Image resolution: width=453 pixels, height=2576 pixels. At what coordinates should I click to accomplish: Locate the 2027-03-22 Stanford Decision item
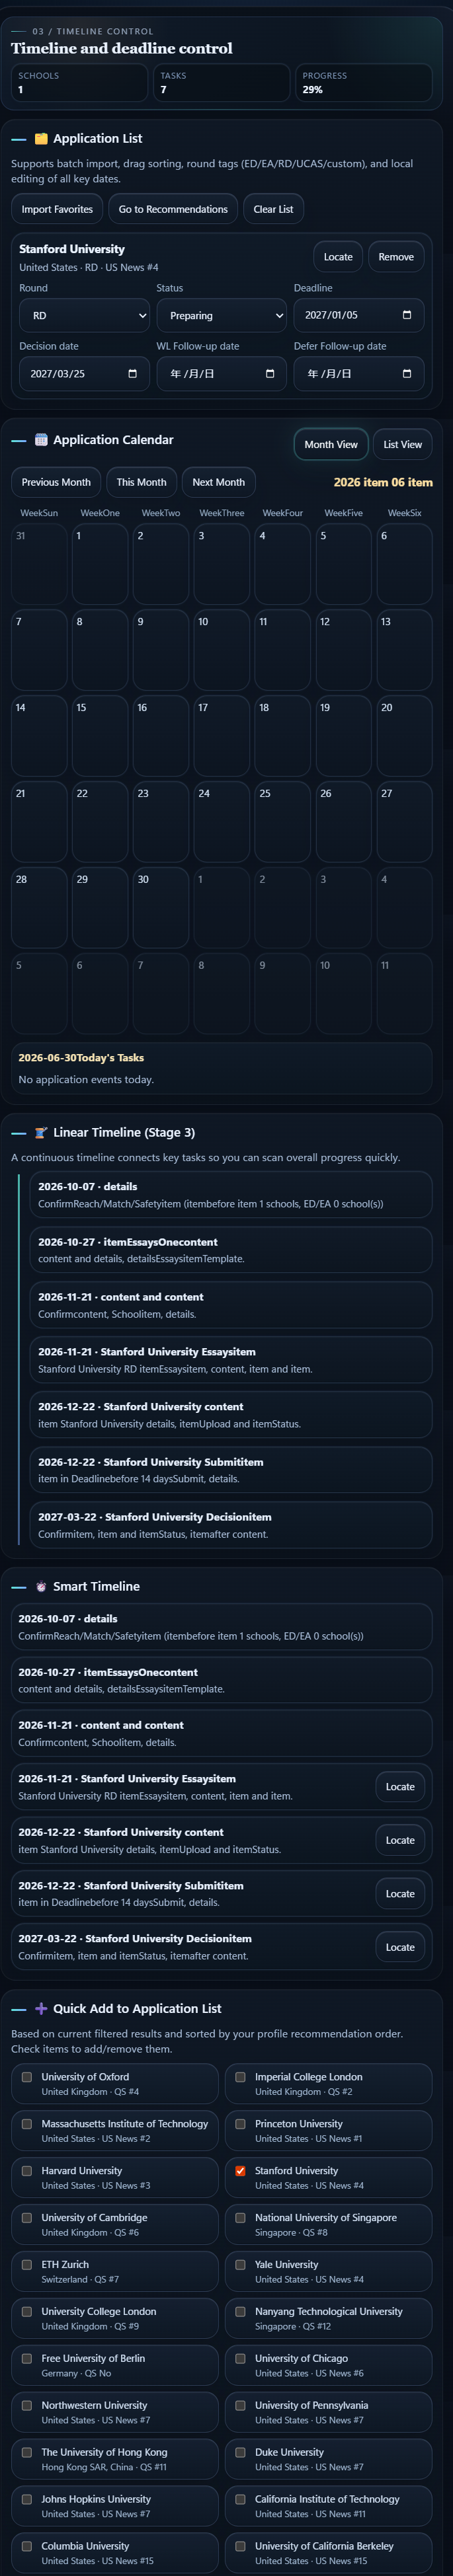[x=400, y=1946]
